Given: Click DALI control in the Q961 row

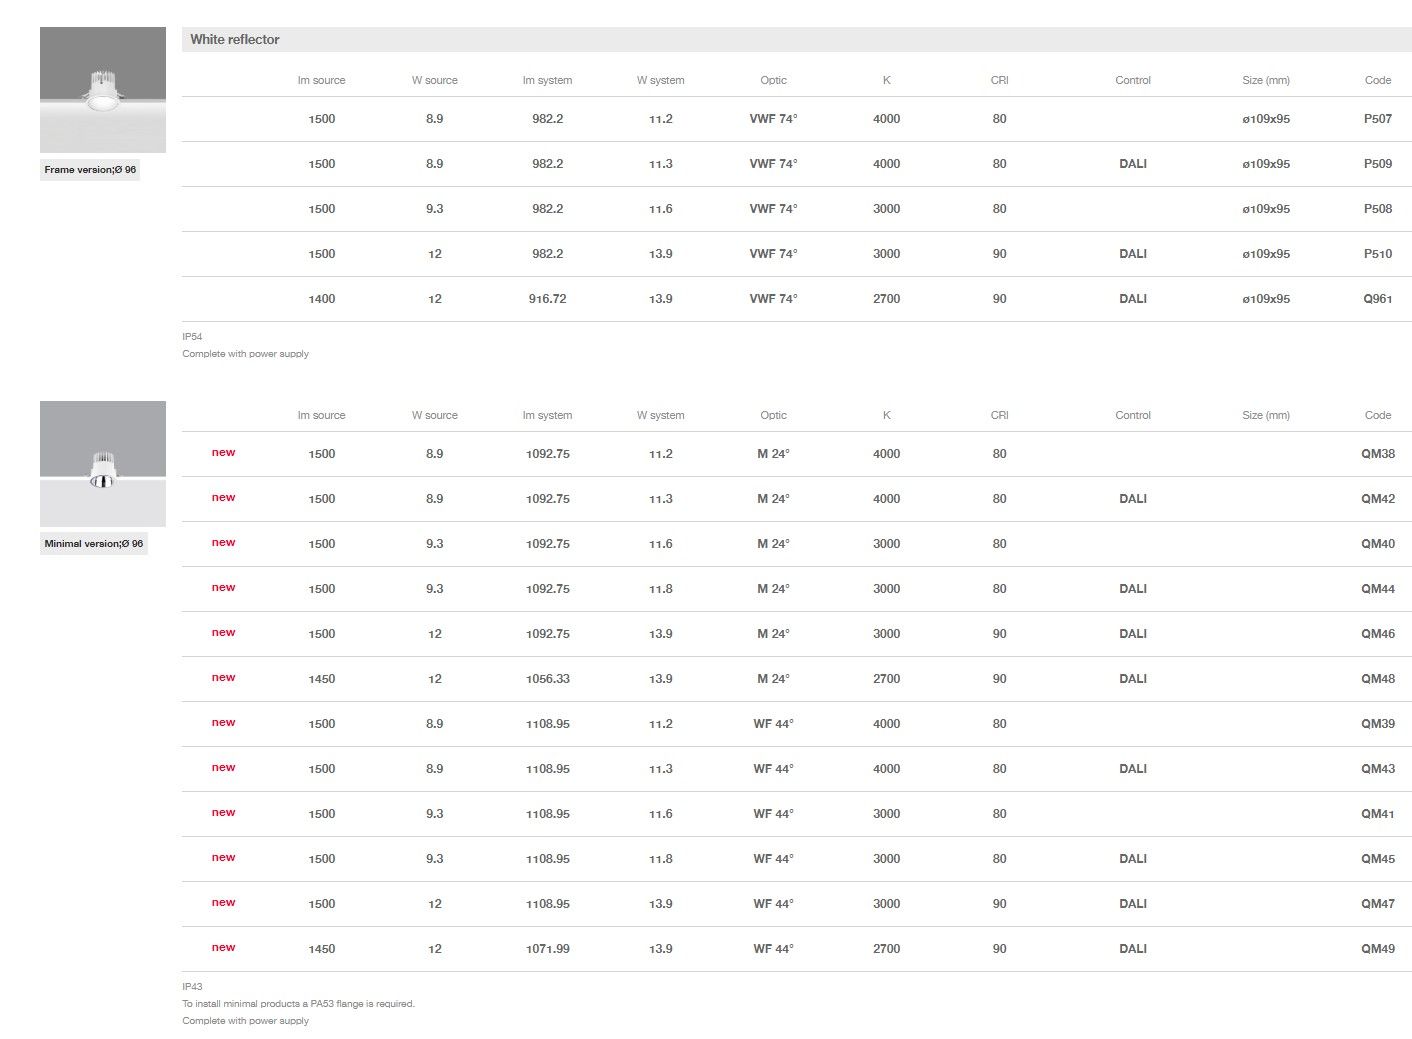Looking at the screenshot, I should (1132, 299).
